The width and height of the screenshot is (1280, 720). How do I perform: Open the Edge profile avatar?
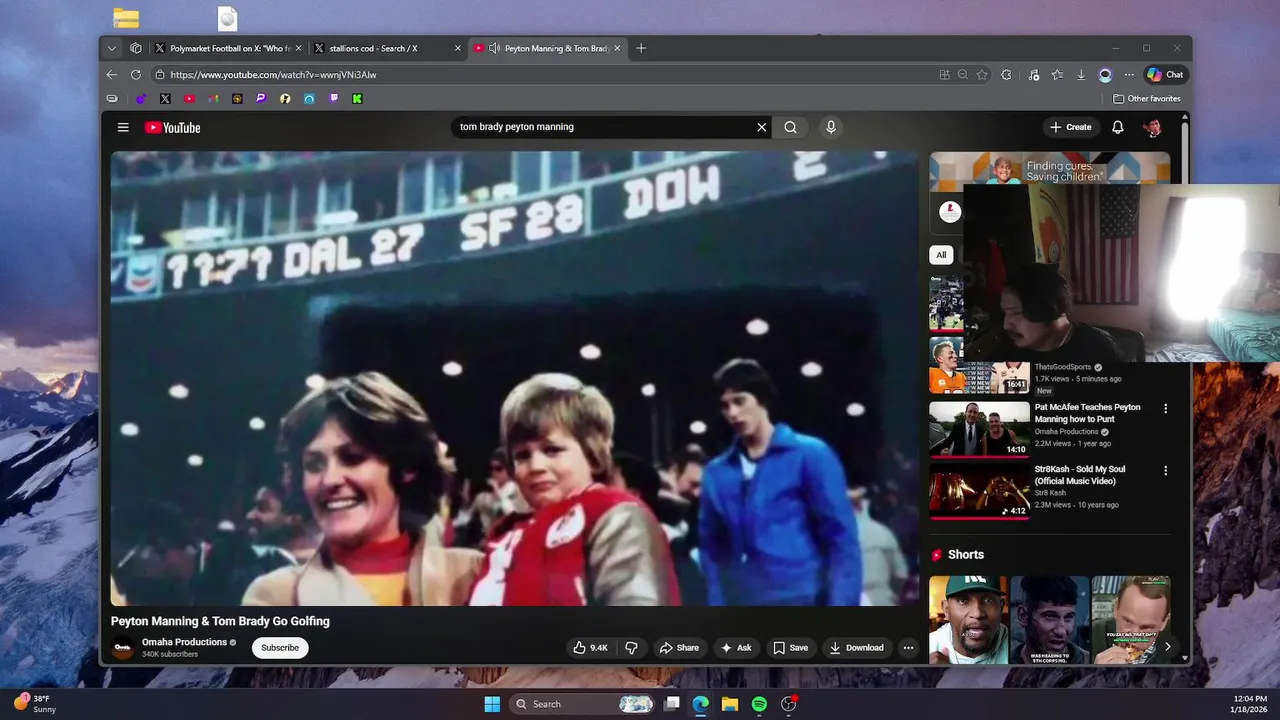point(1105,75)
